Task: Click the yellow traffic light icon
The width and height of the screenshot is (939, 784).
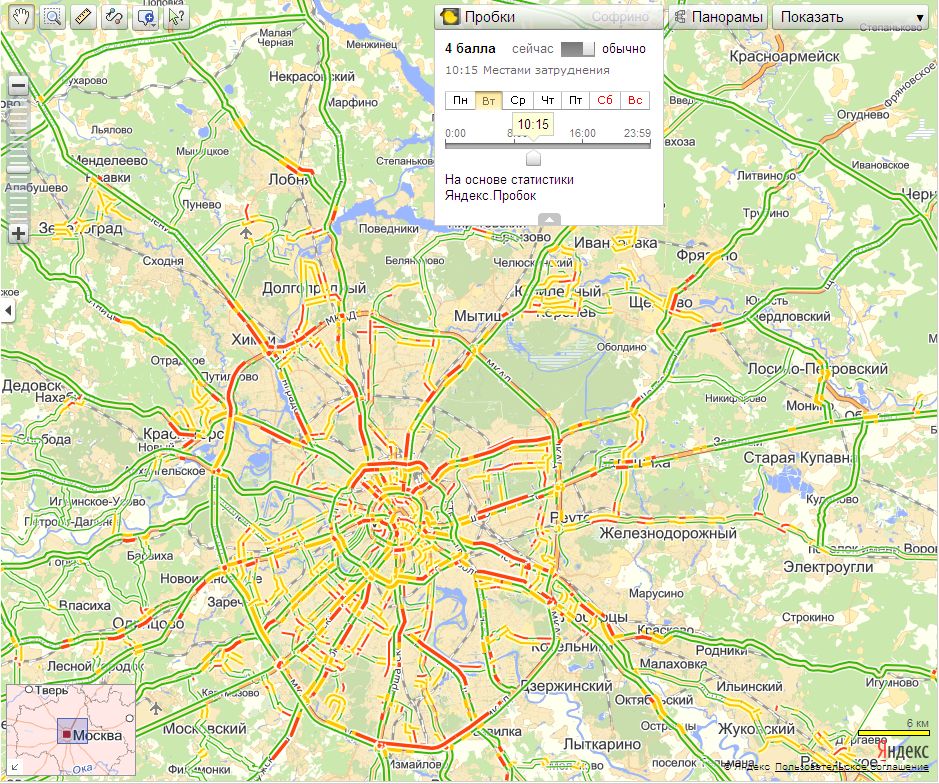Action: (x=449, y=17)
